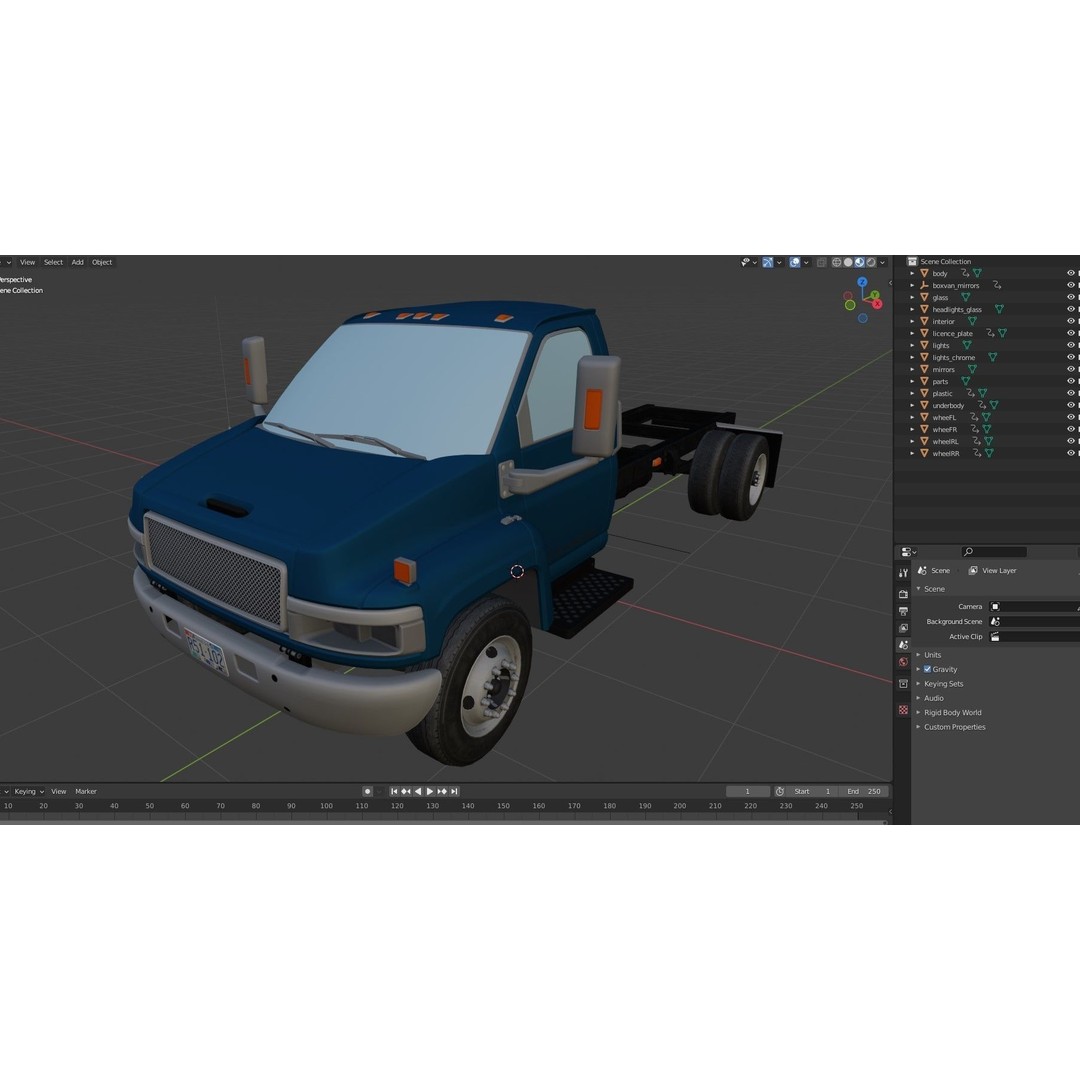This screenshot has height=1080, width=1080.
Task: Jump to the first frame of the timeline
Action: coord(394,791)
